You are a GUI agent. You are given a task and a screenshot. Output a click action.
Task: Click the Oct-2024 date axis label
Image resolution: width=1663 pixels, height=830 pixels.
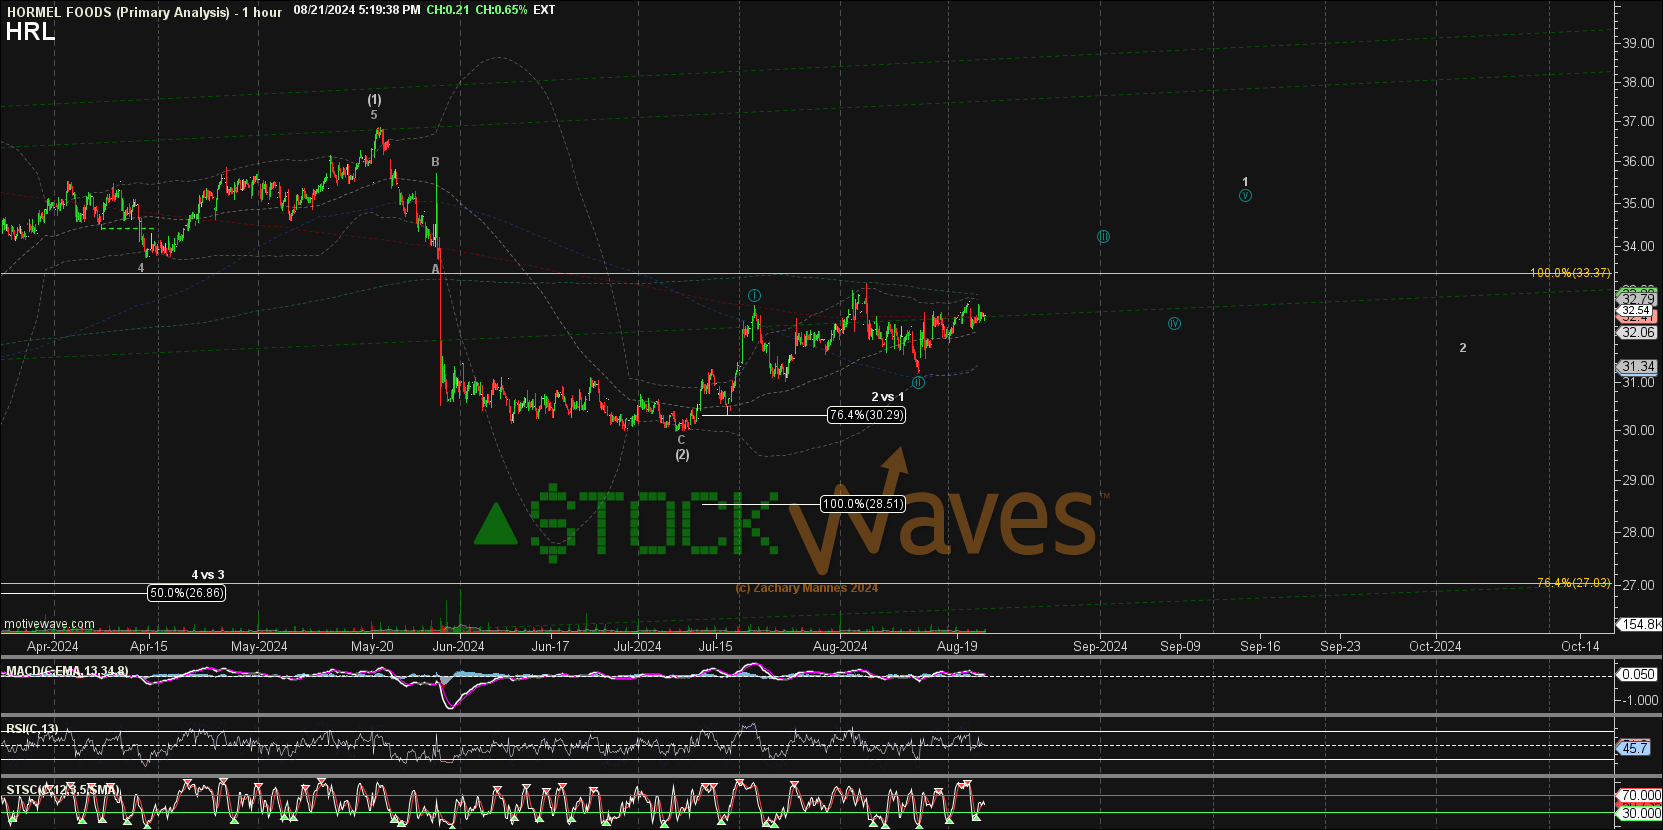[x=1435, y=646]
